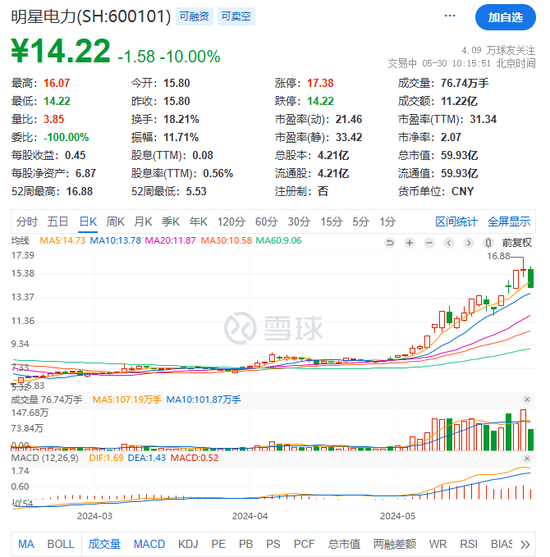Image resolution: width=550 pixels, height=557 pixels.
Task: Switch to the 五日 chart tab
Action: [58, 222]
